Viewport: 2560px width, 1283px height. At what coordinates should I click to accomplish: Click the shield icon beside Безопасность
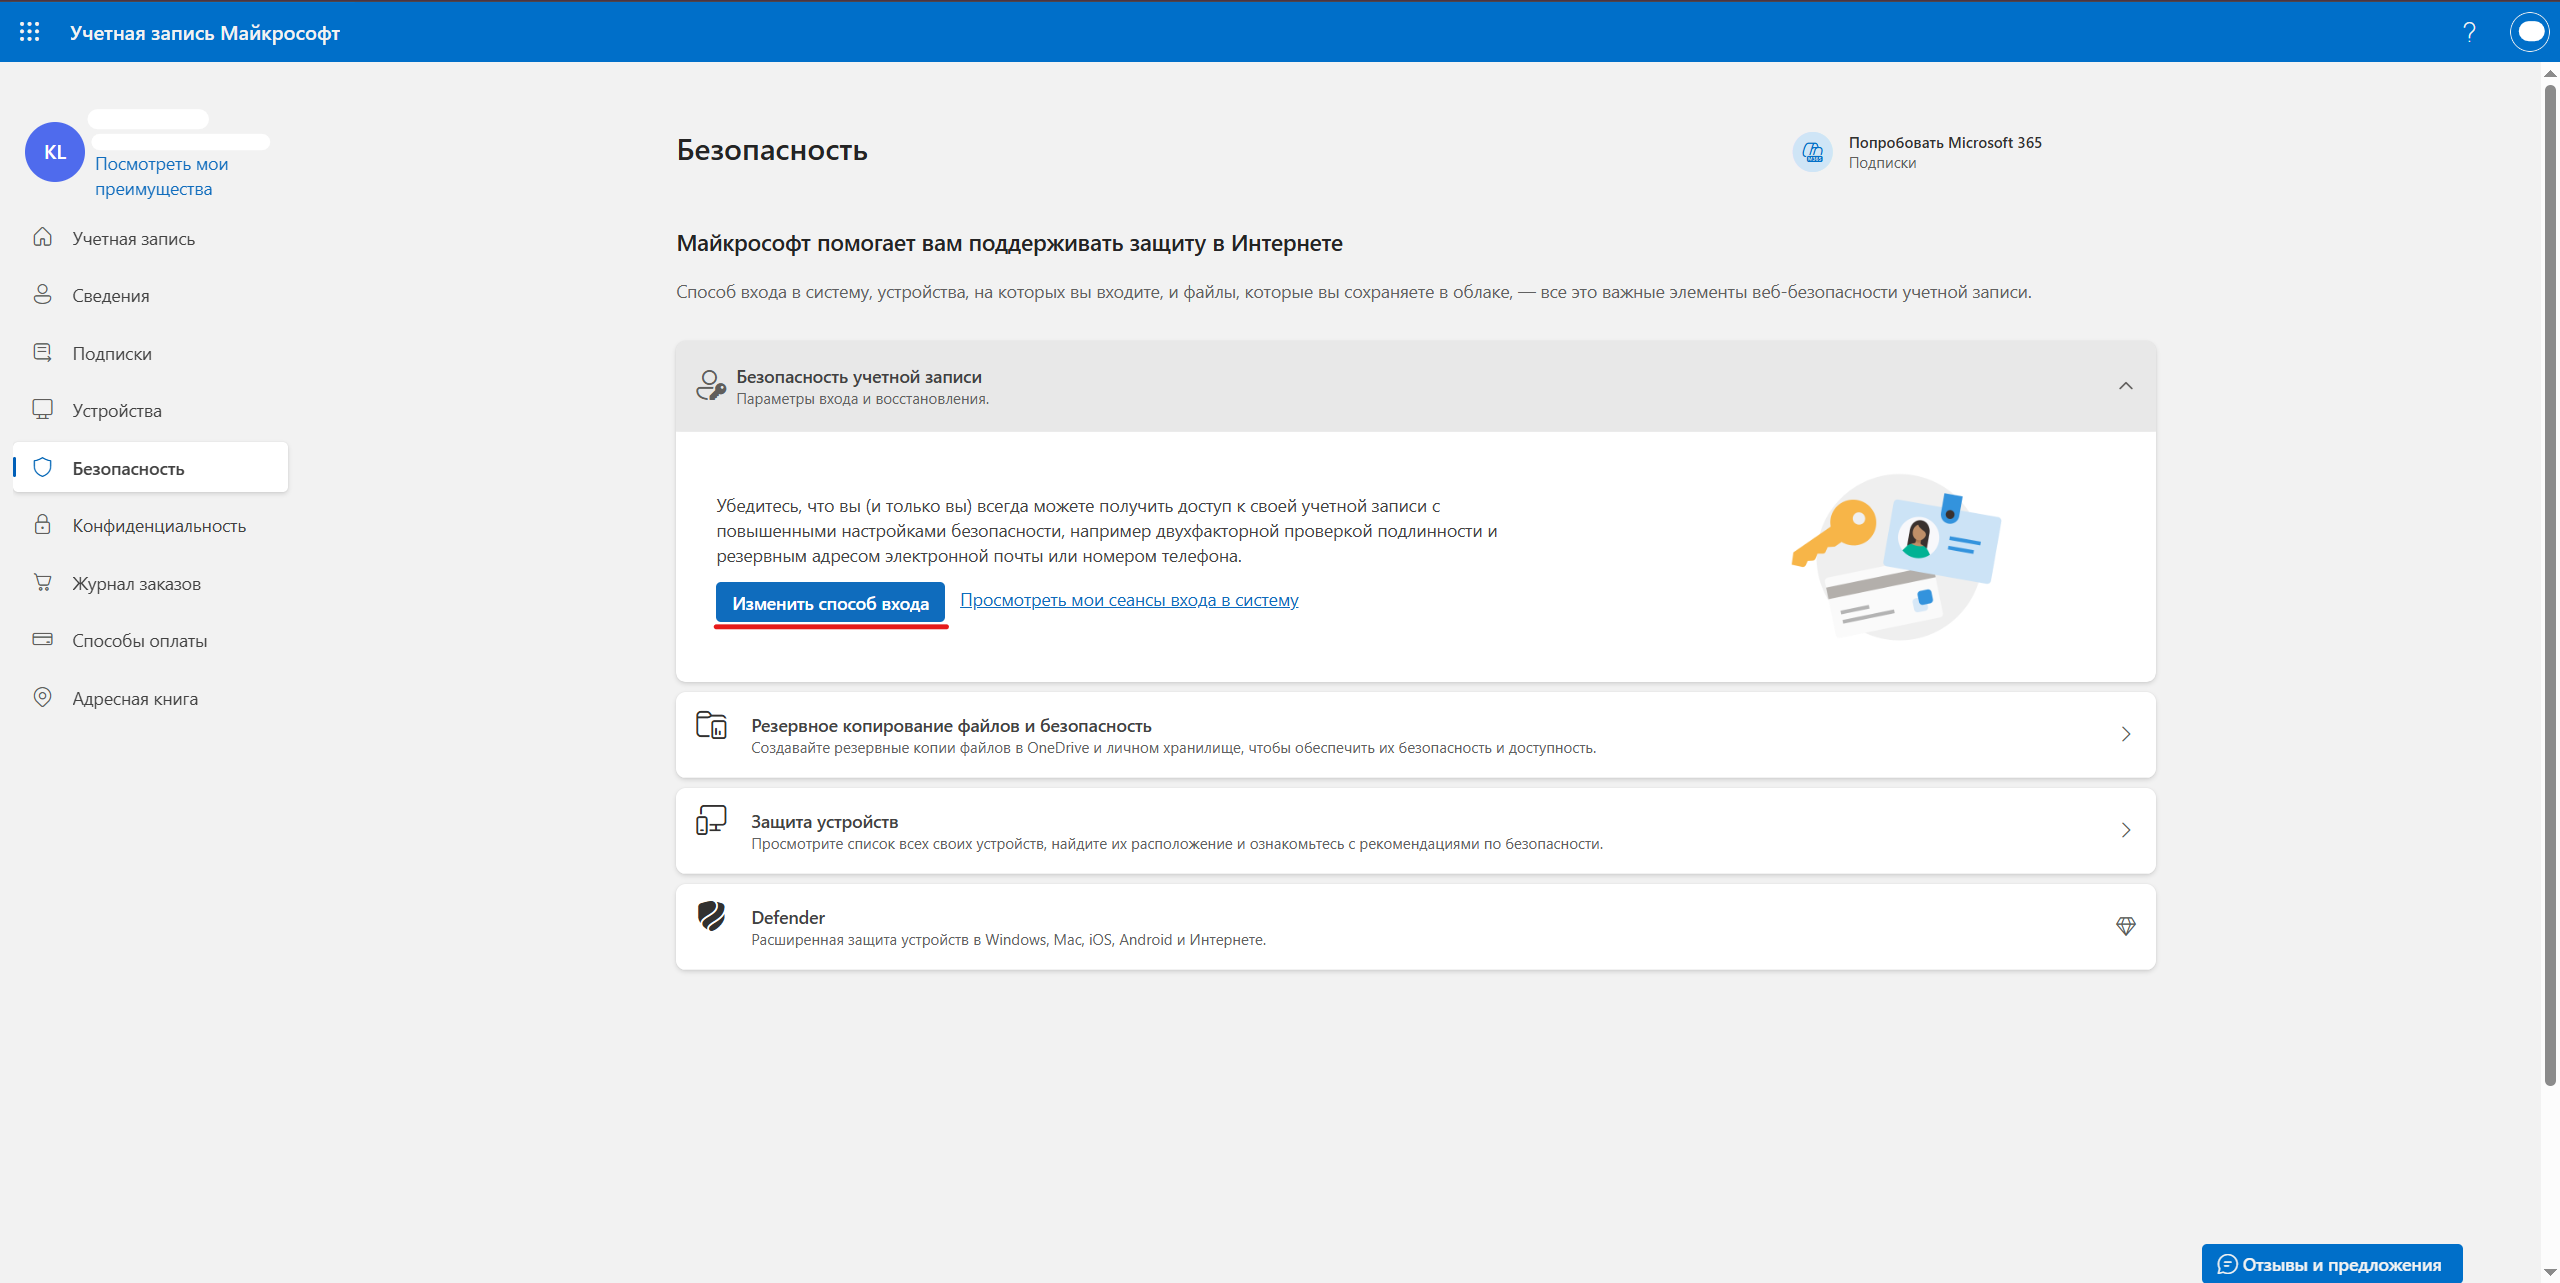coord(42,468)
